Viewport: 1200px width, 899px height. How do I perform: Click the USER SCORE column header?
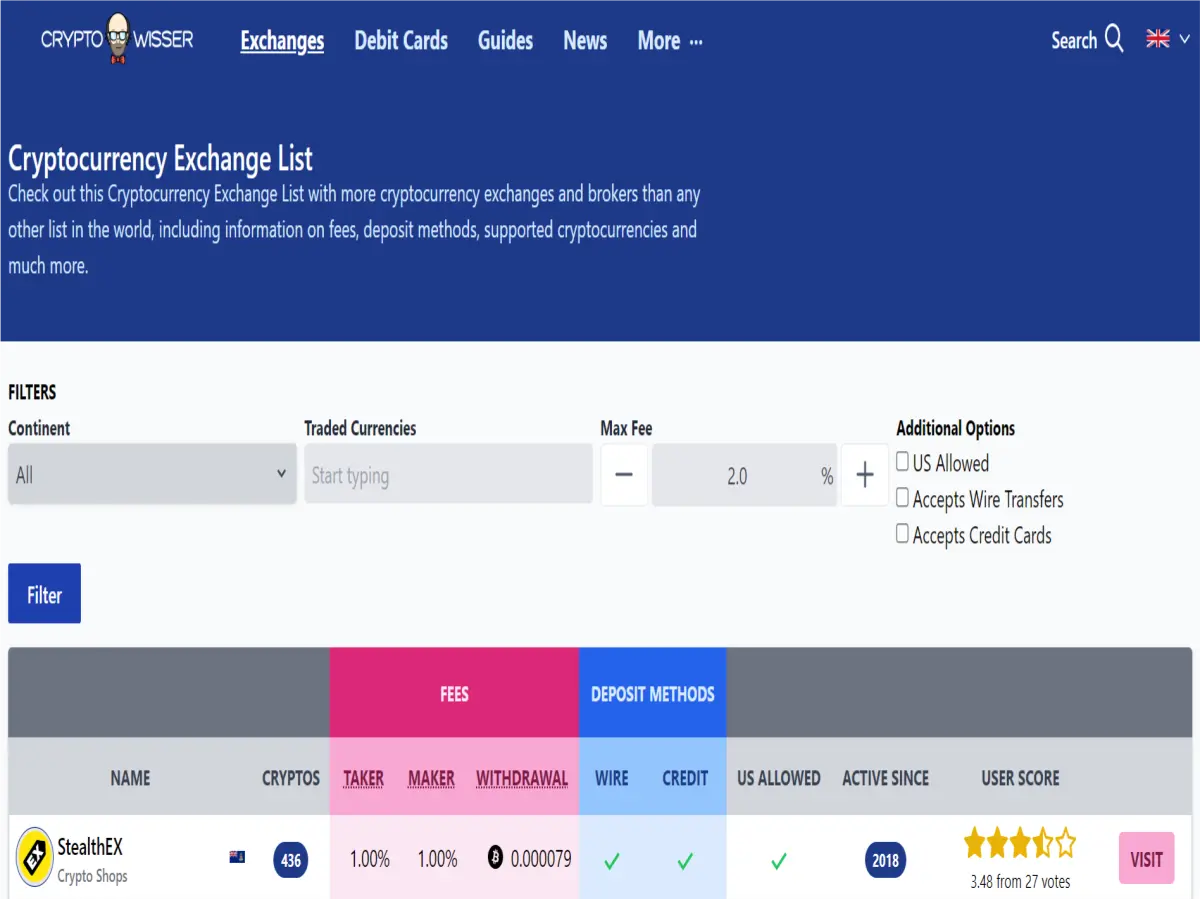pyautogui.click(x=1020, y=778)
